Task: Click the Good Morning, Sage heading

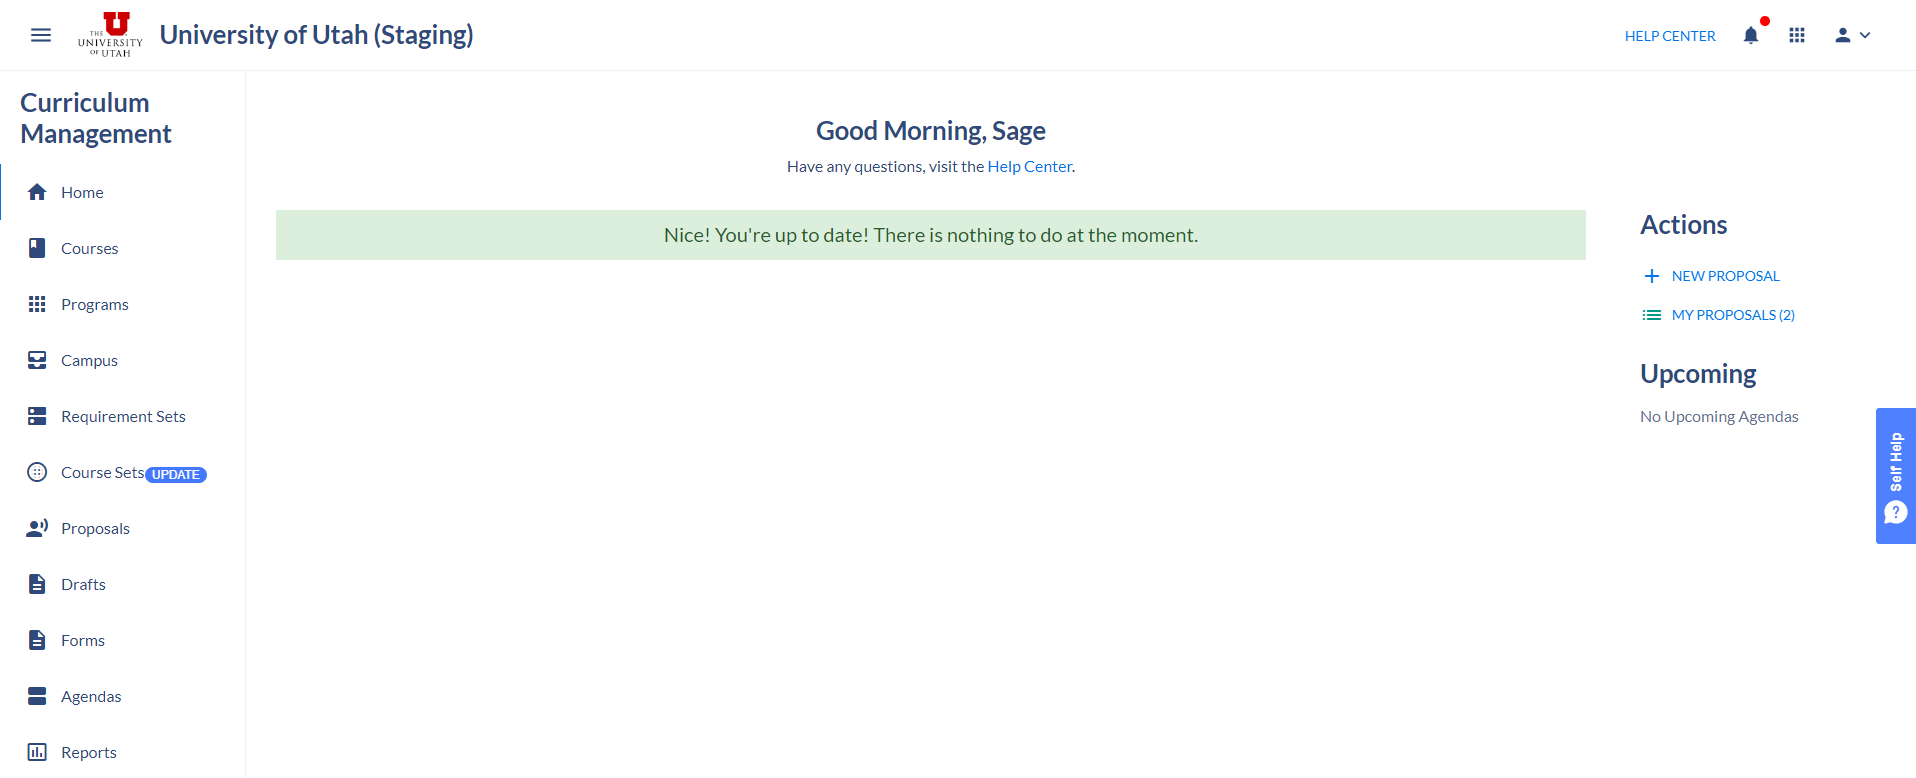Action: point(931,131)
